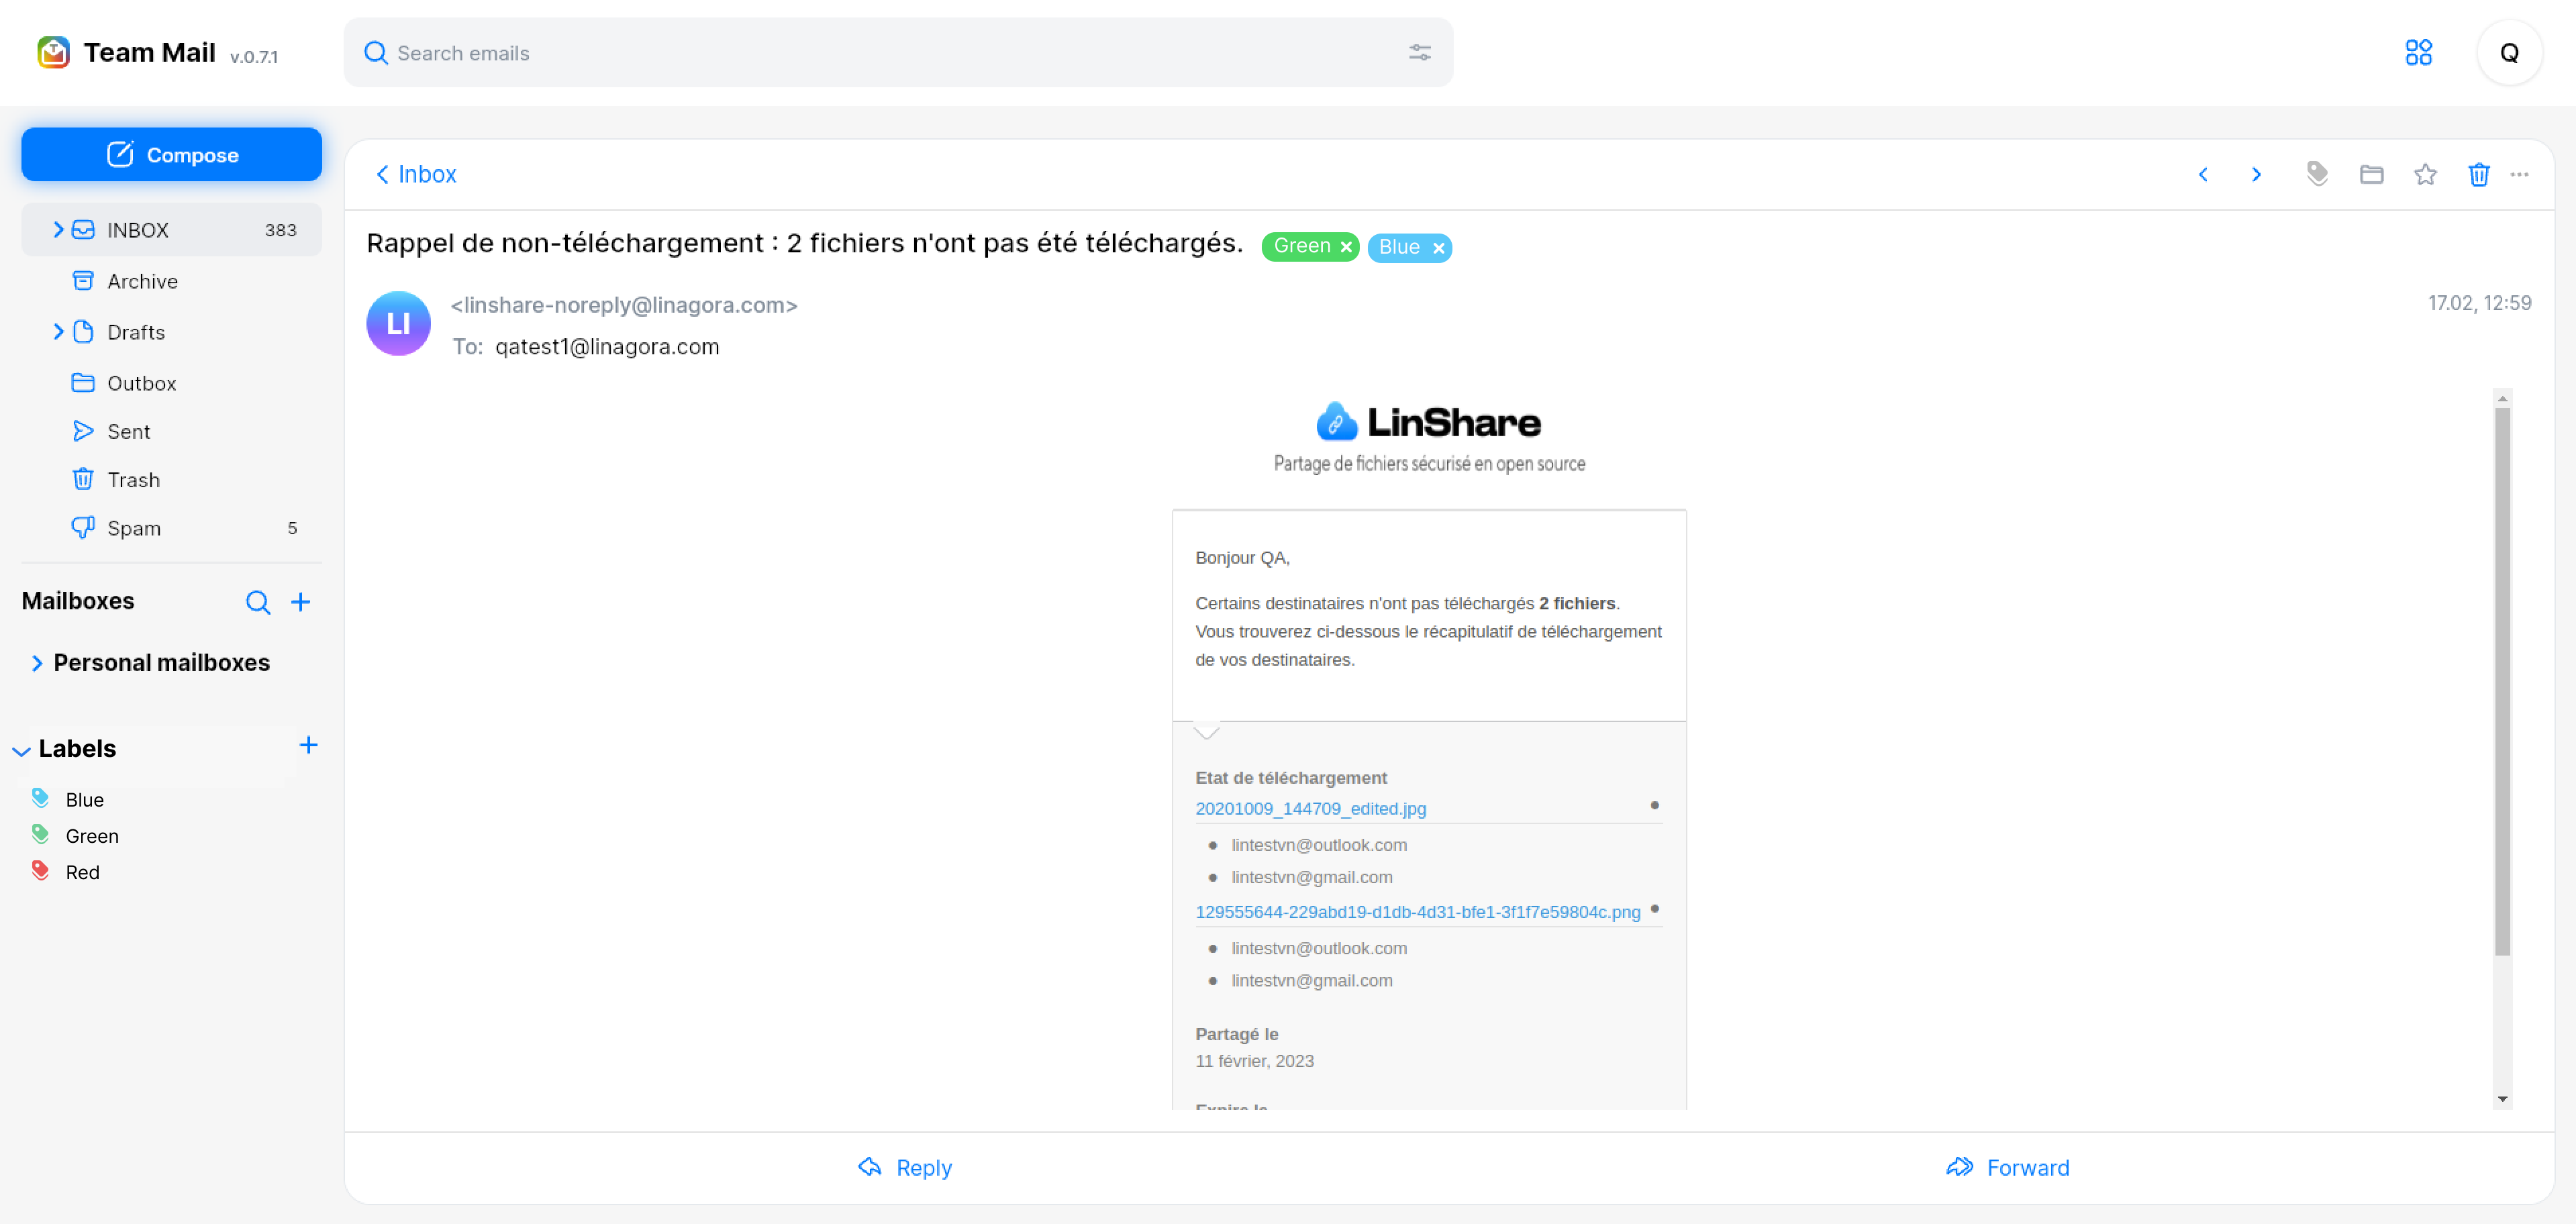This screenshot has height=1224, width=2576.
Task: Click the Compose button
Action: [x=171, y=155]
